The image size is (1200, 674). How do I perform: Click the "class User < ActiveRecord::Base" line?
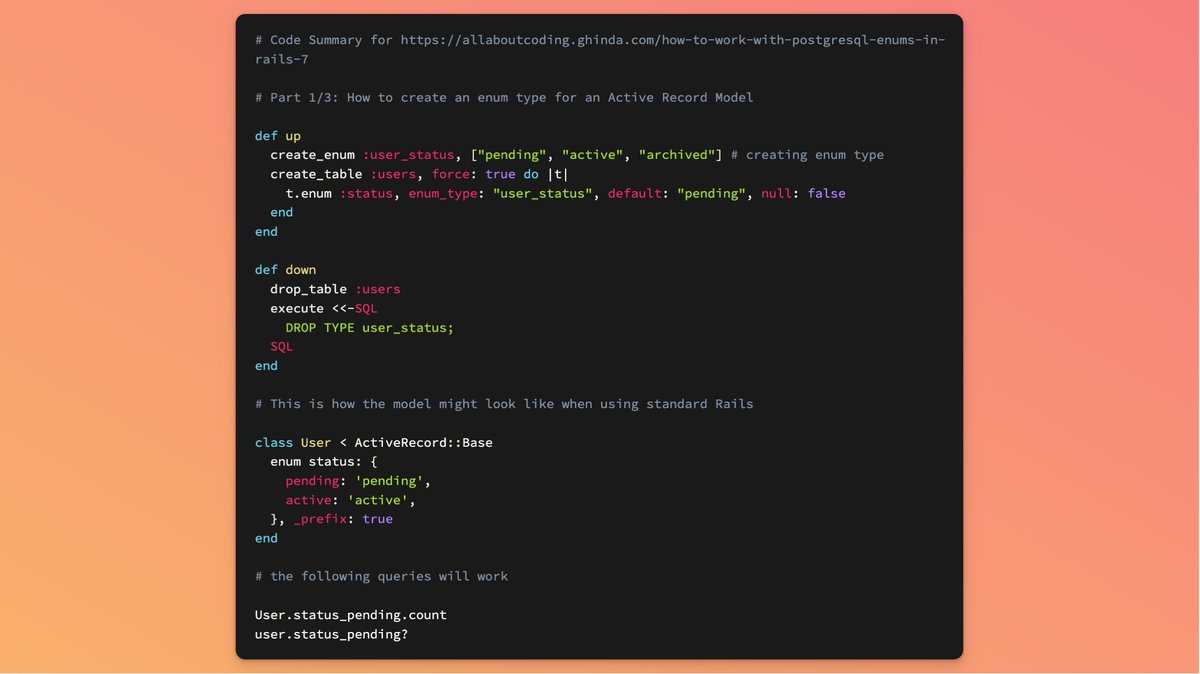click(374, 442)
